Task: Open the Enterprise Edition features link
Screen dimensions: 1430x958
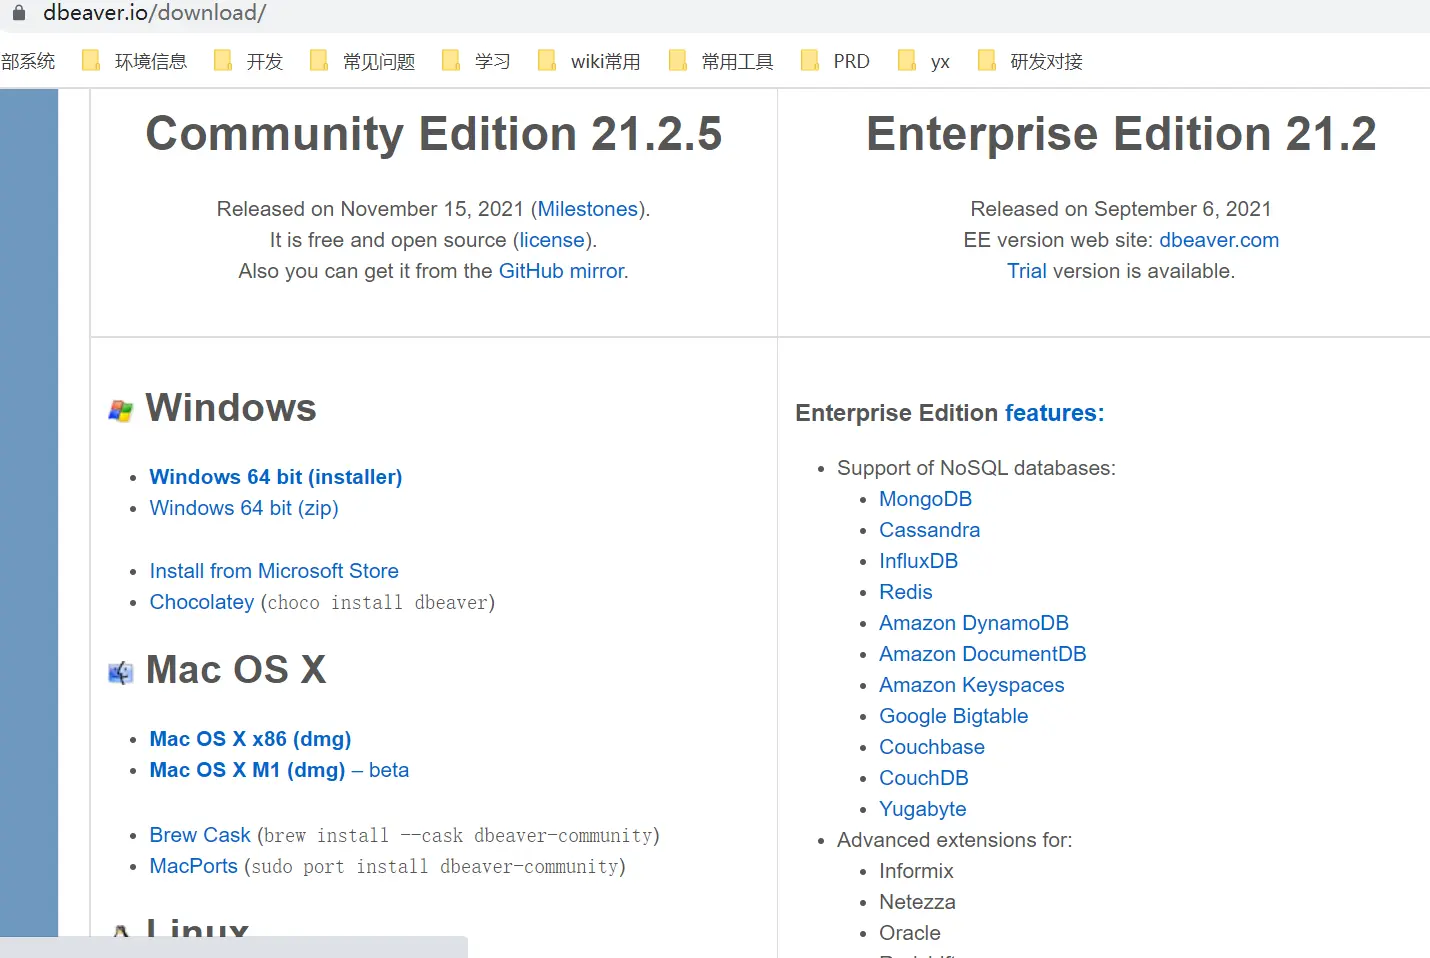Action: 1054,413
